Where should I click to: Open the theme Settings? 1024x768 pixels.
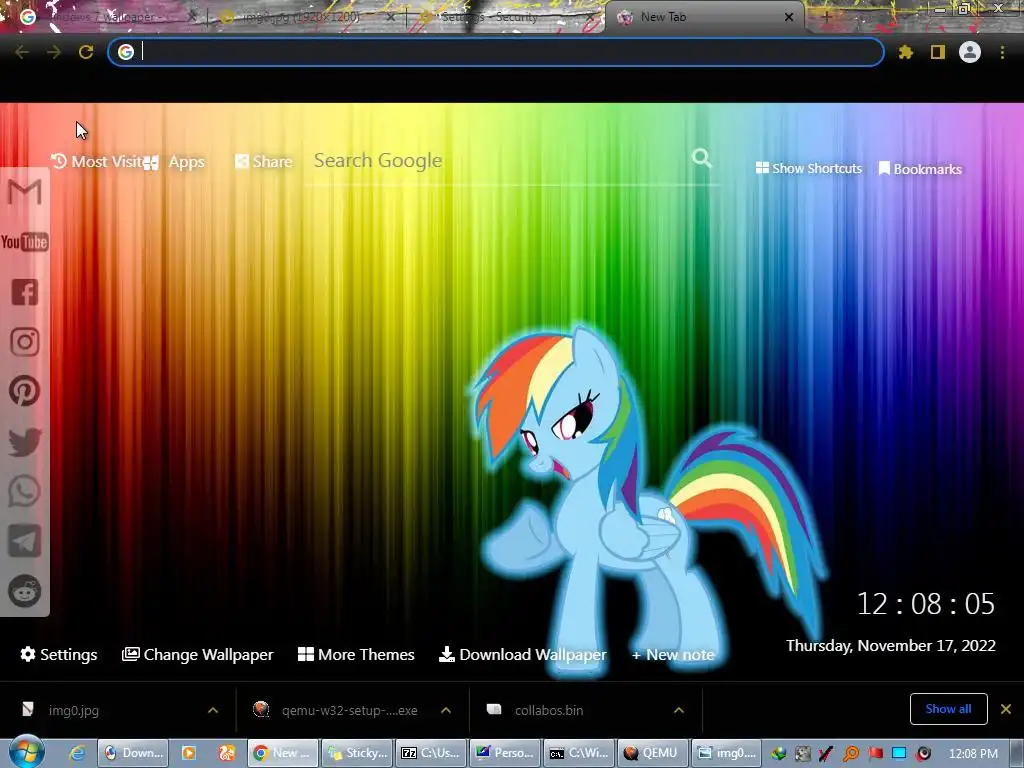(59, 654)
